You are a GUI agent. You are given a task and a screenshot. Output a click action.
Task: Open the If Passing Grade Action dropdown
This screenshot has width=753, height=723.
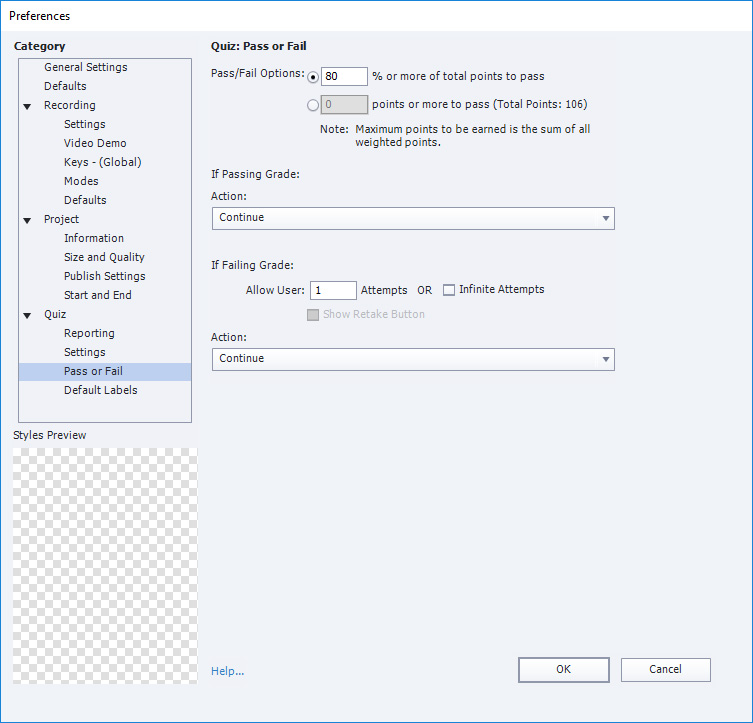[x=413, y=218]
